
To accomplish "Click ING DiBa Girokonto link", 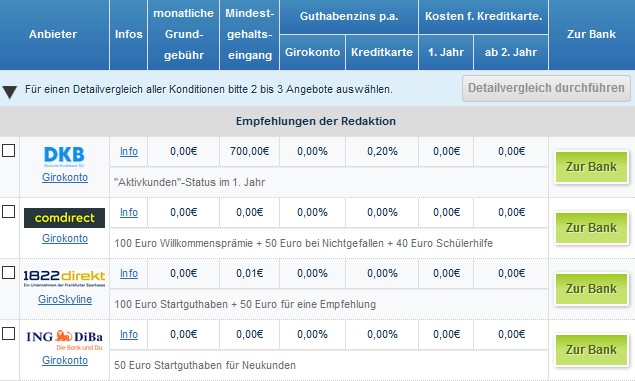I will point(65,360).
